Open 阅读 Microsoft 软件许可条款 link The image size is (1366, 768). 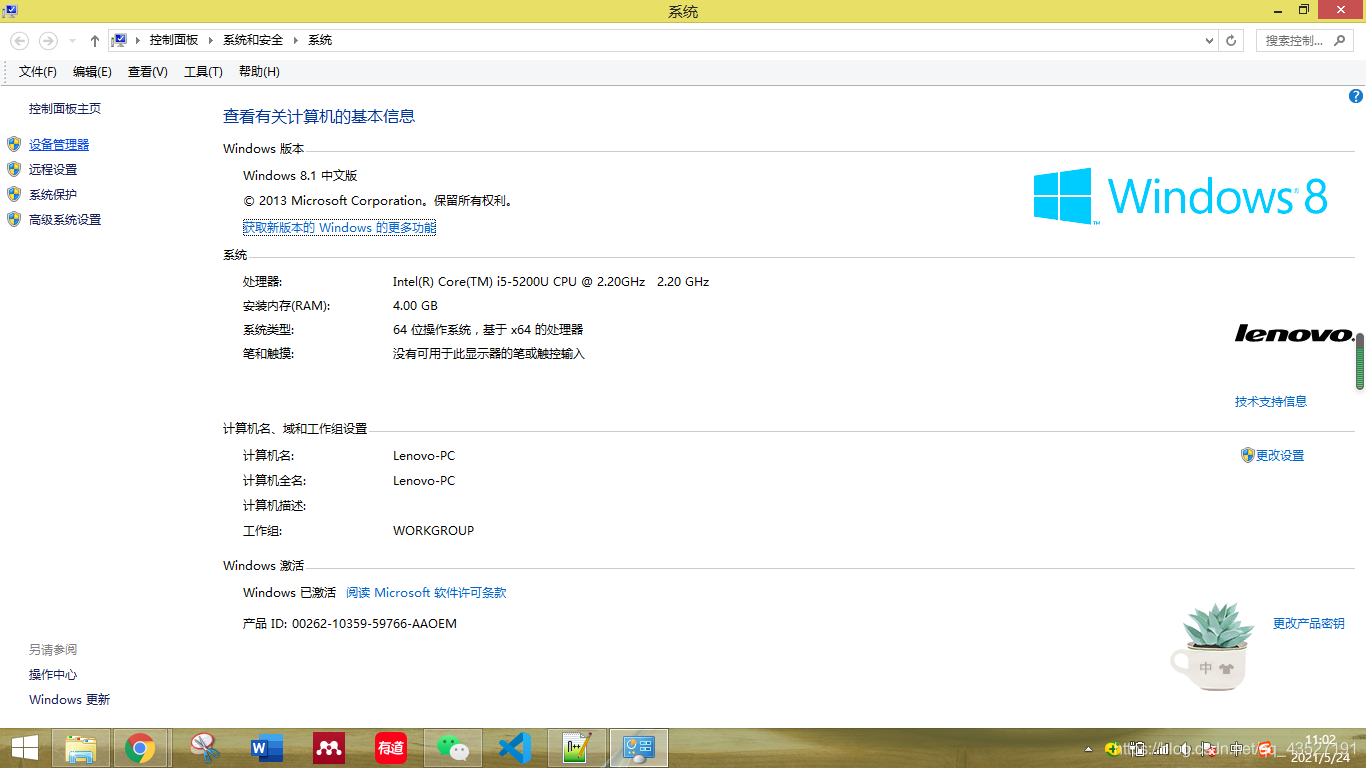[x=426, y=593]
